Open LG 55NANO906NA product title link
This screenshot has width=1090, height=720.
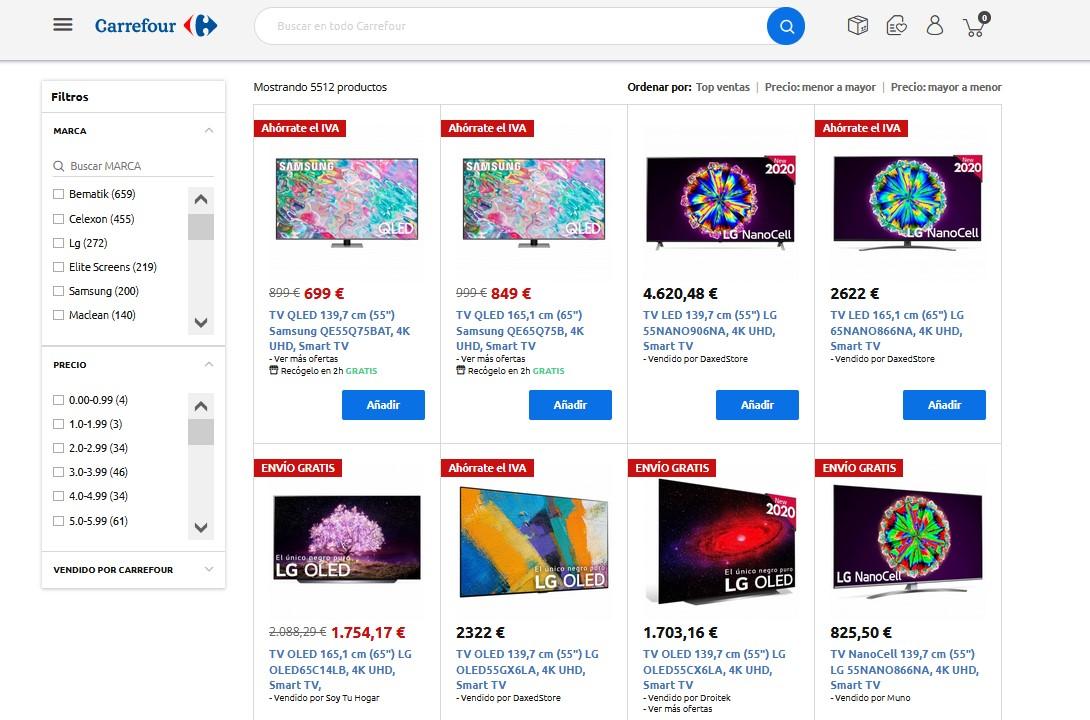710,331
